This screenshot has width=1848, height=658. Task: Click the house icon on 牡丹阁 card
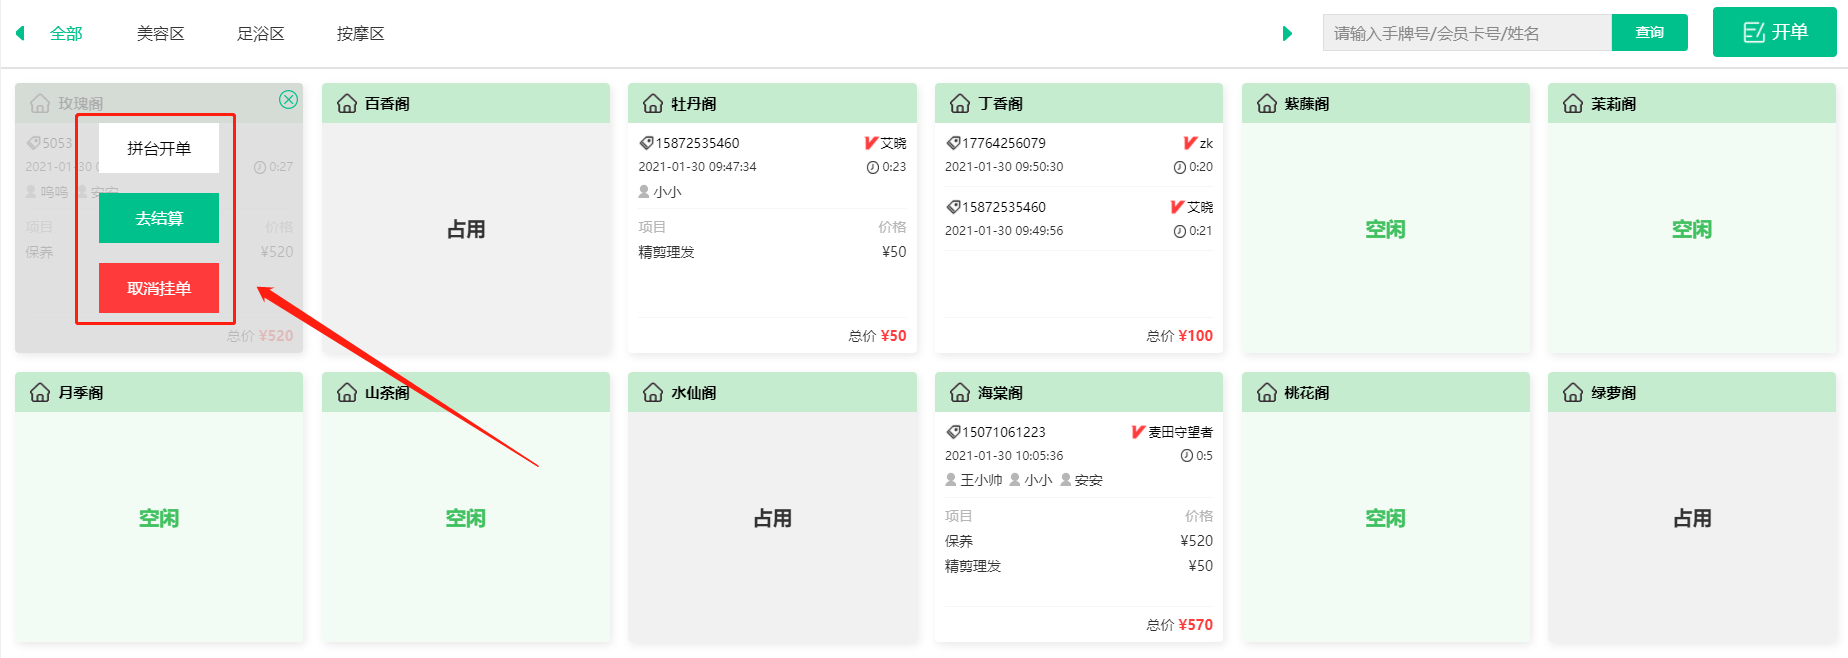653,103
